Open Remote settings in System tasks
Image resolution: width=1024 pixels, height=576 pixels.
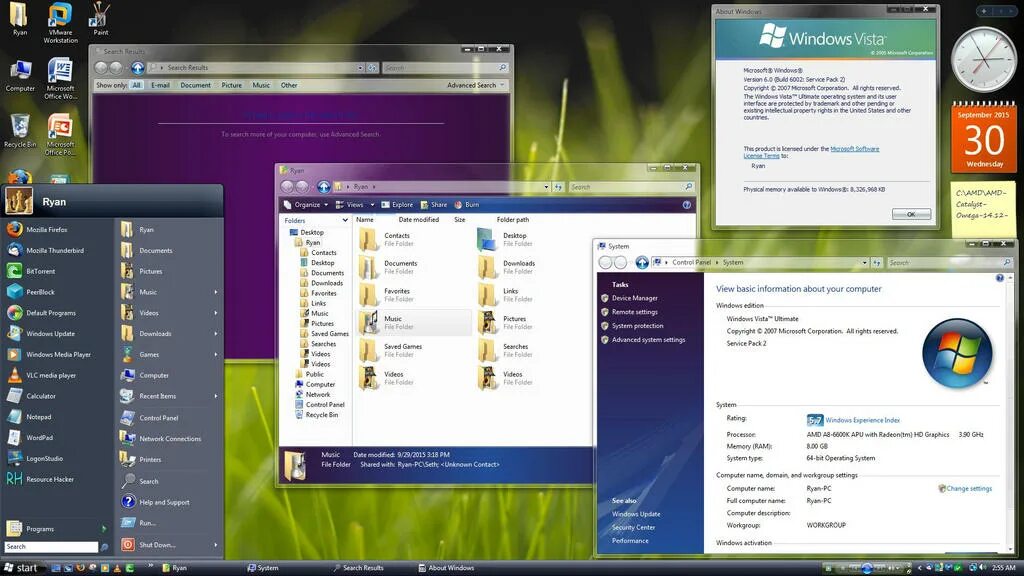pyautogui.click(x=634, y=312)
